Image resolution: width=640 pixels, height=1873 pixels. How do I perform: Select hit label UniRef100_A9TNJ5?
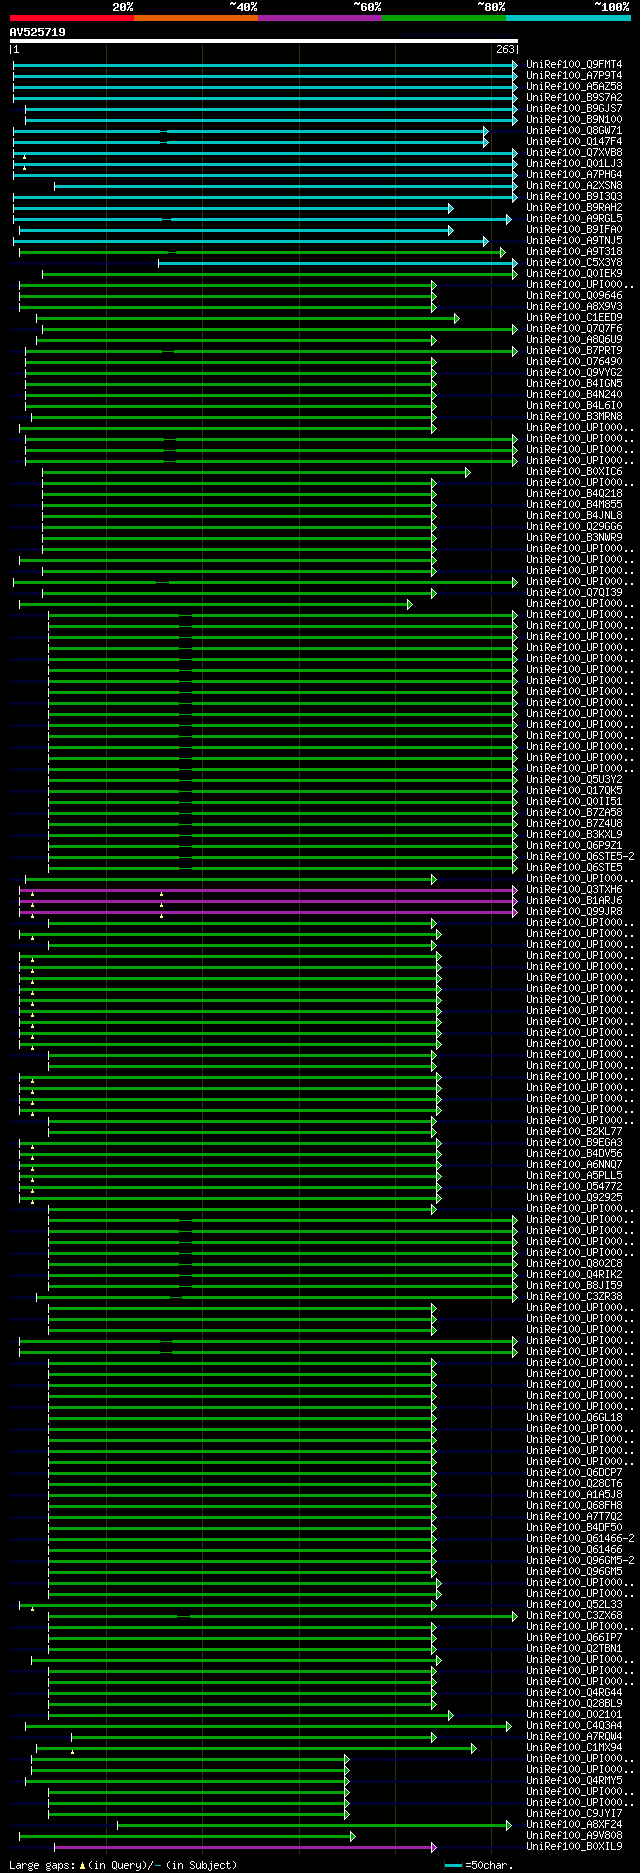(574, 241)
